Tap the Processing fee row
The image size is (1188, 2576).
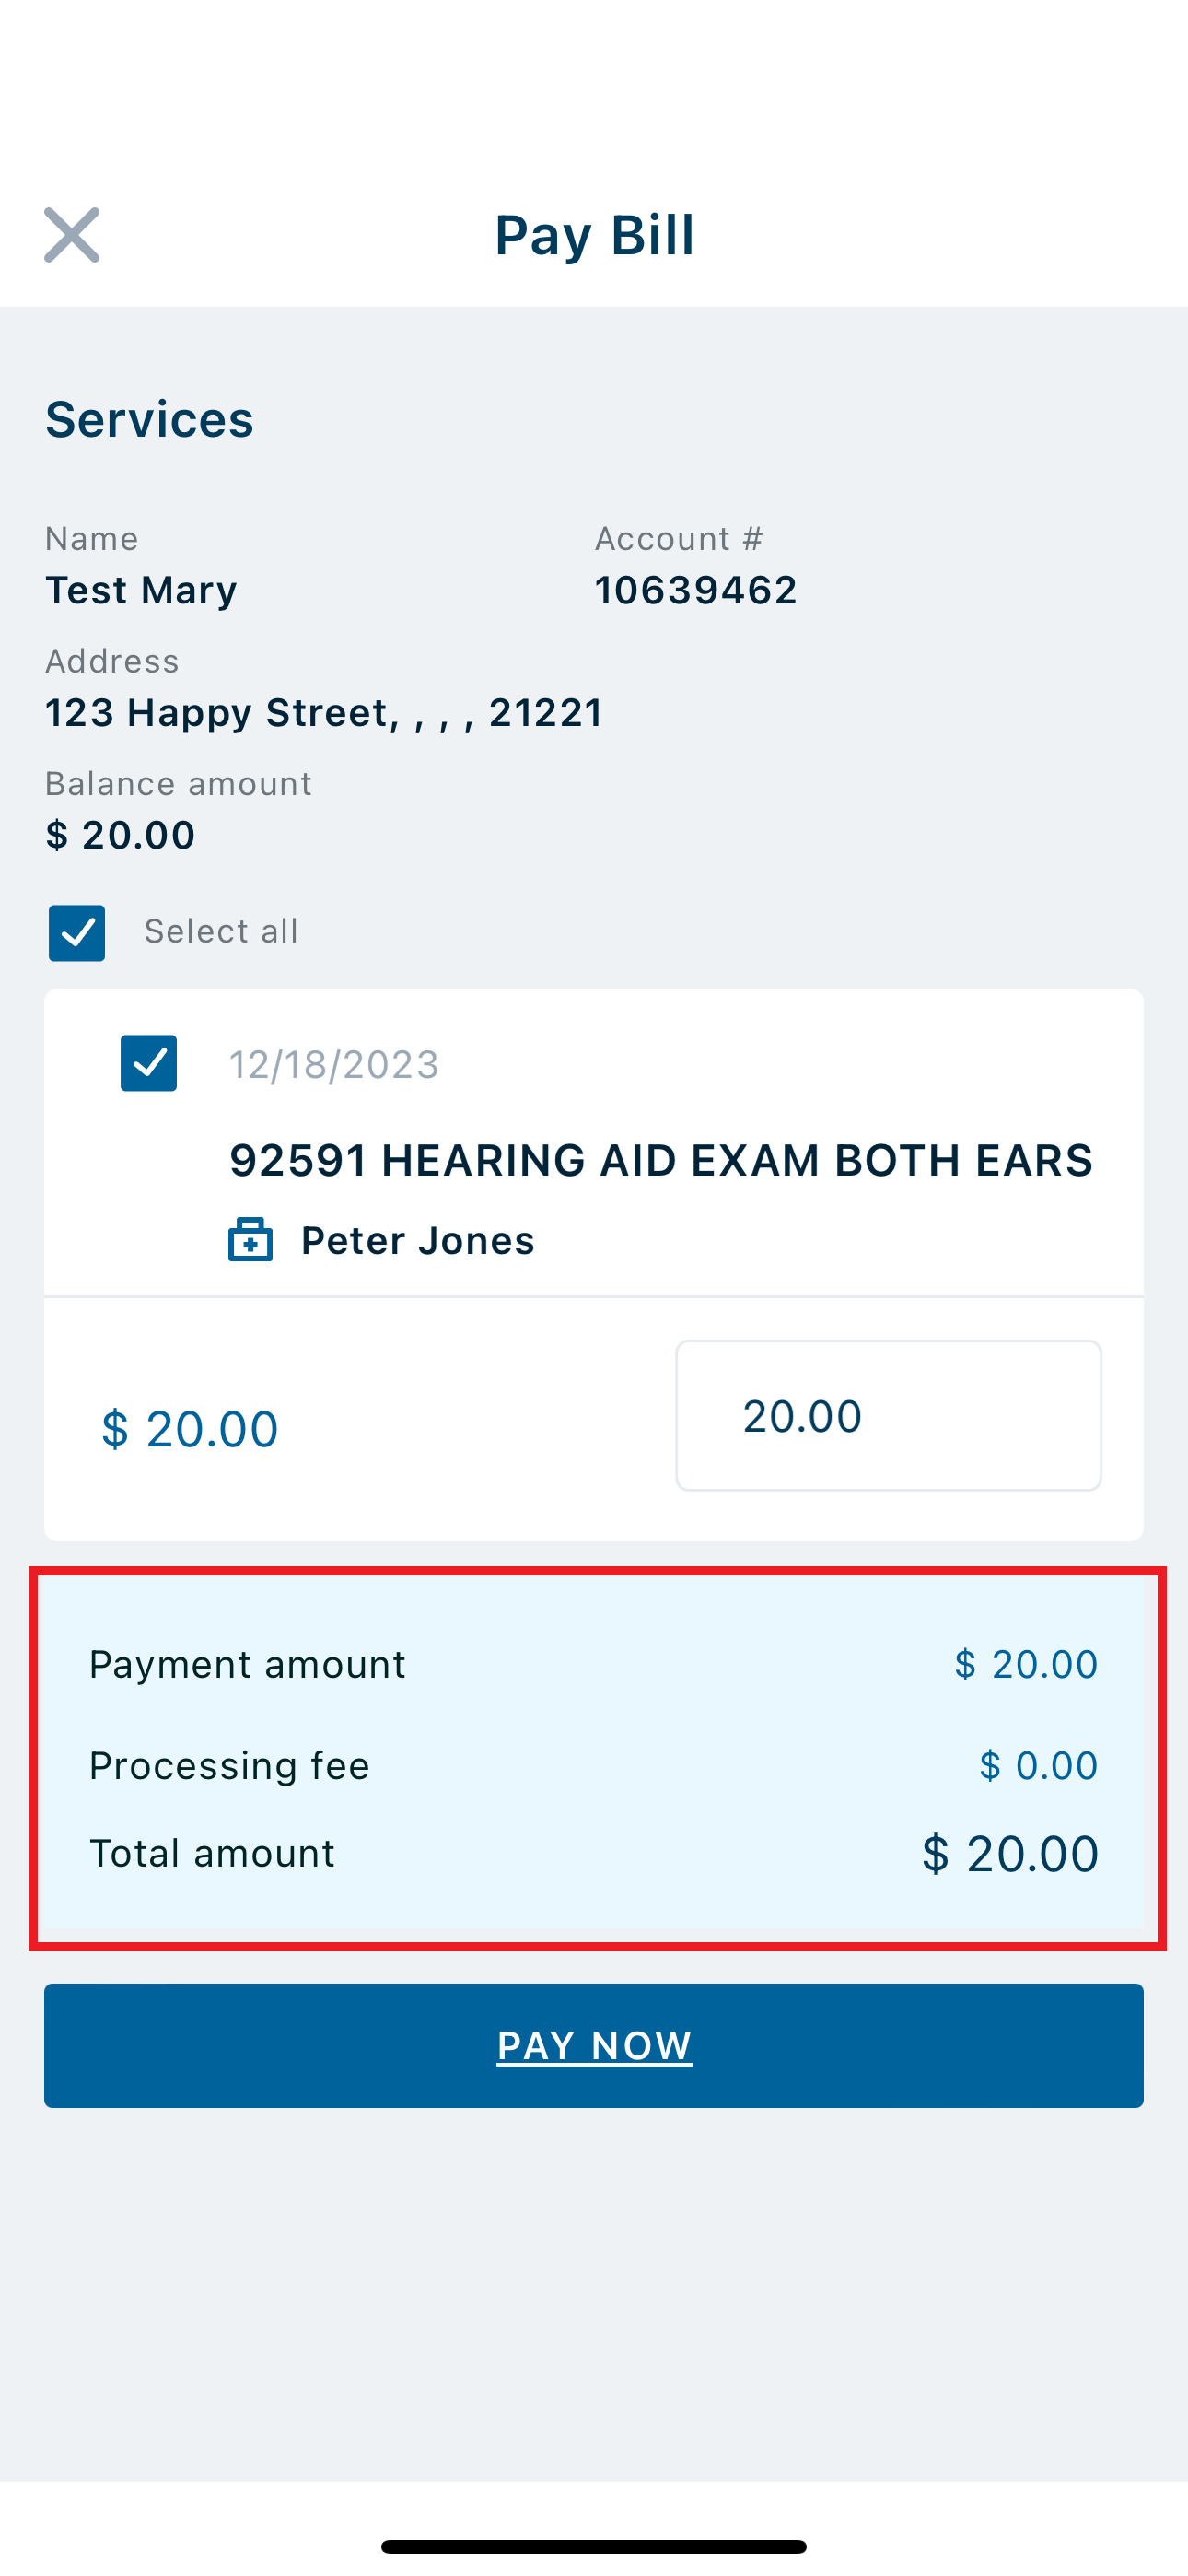pyautogui.click(x=594, y=1765)
